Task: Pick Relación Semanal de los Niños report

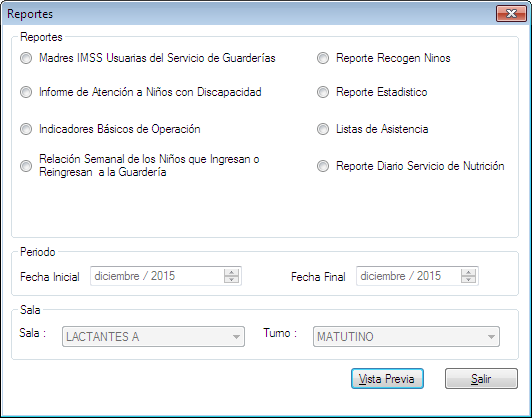Action: tap(26, 166)
